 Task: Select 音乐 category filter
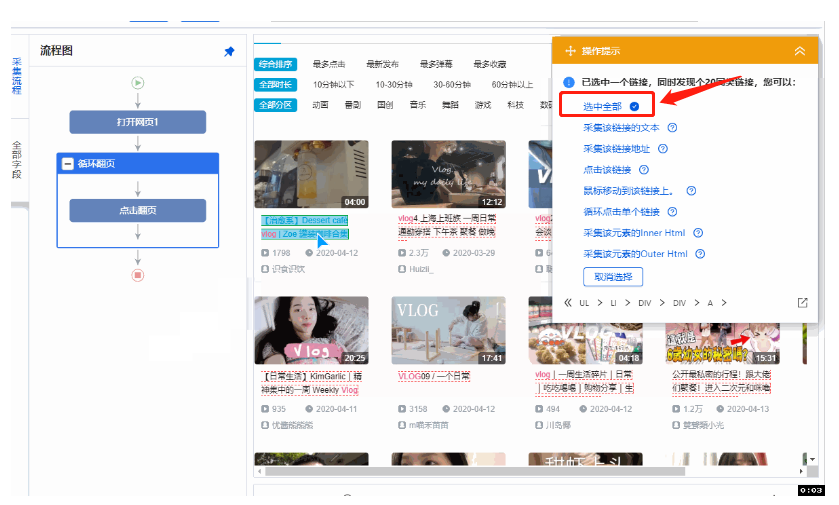[x=418, y=105]
